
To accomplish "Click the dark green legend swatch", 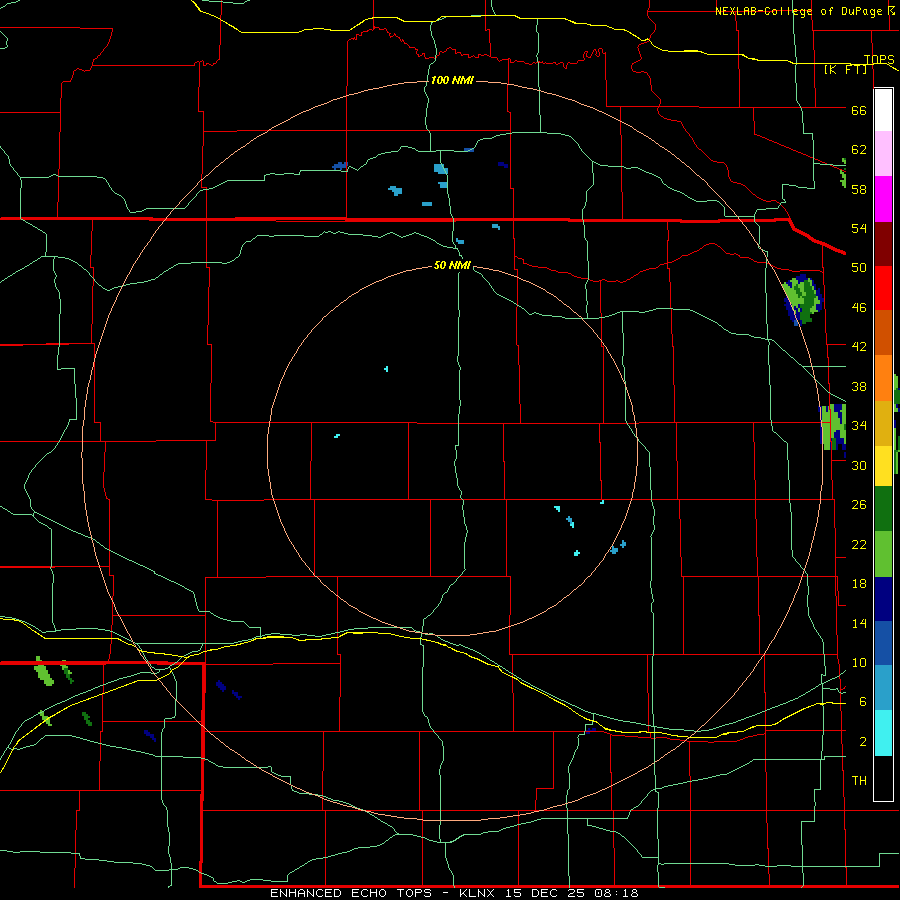I will [883, 509].
